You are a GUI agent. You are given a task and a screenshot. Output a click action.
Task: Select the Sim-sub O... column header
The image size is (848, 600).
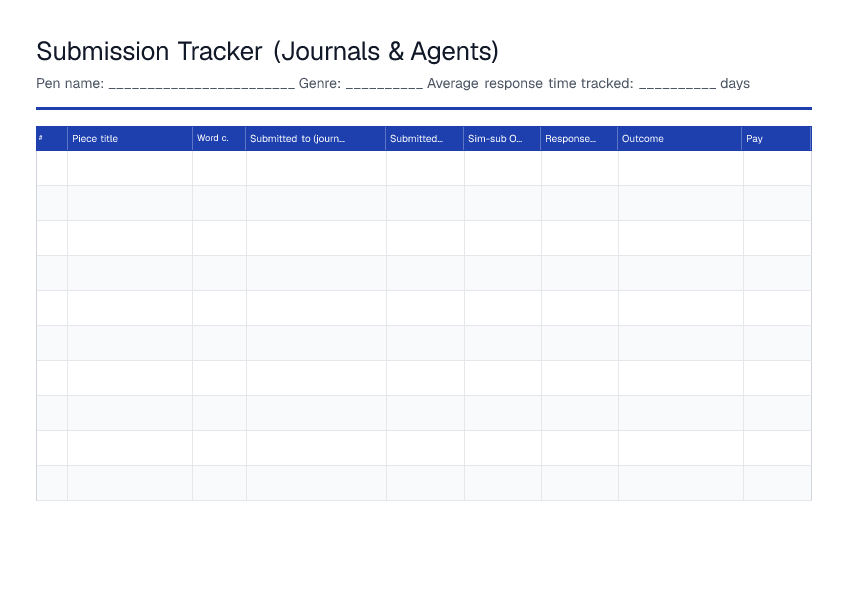[502, 139]
